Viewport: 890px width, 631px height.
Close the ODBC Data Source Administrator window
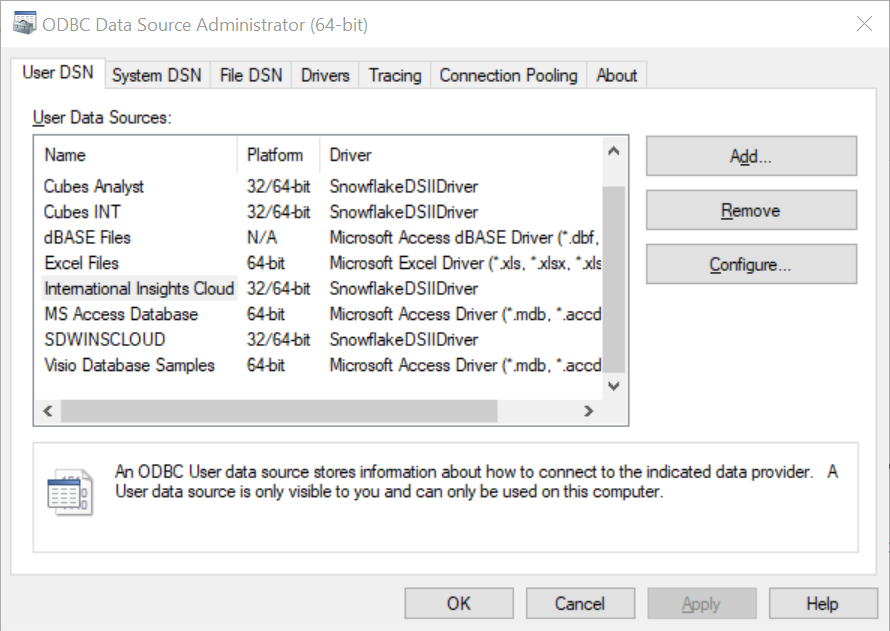click(864, 24)
